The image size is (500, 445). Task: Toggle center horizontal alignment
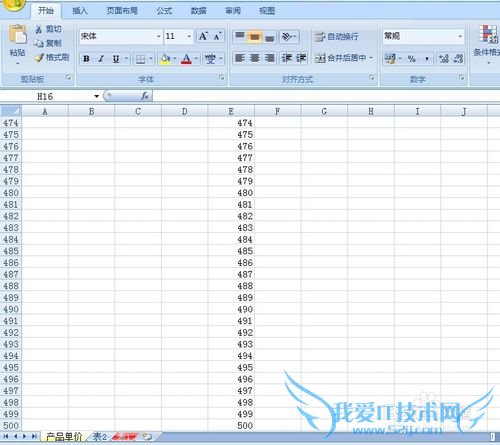pyautogui.click(x=254, y=58)
